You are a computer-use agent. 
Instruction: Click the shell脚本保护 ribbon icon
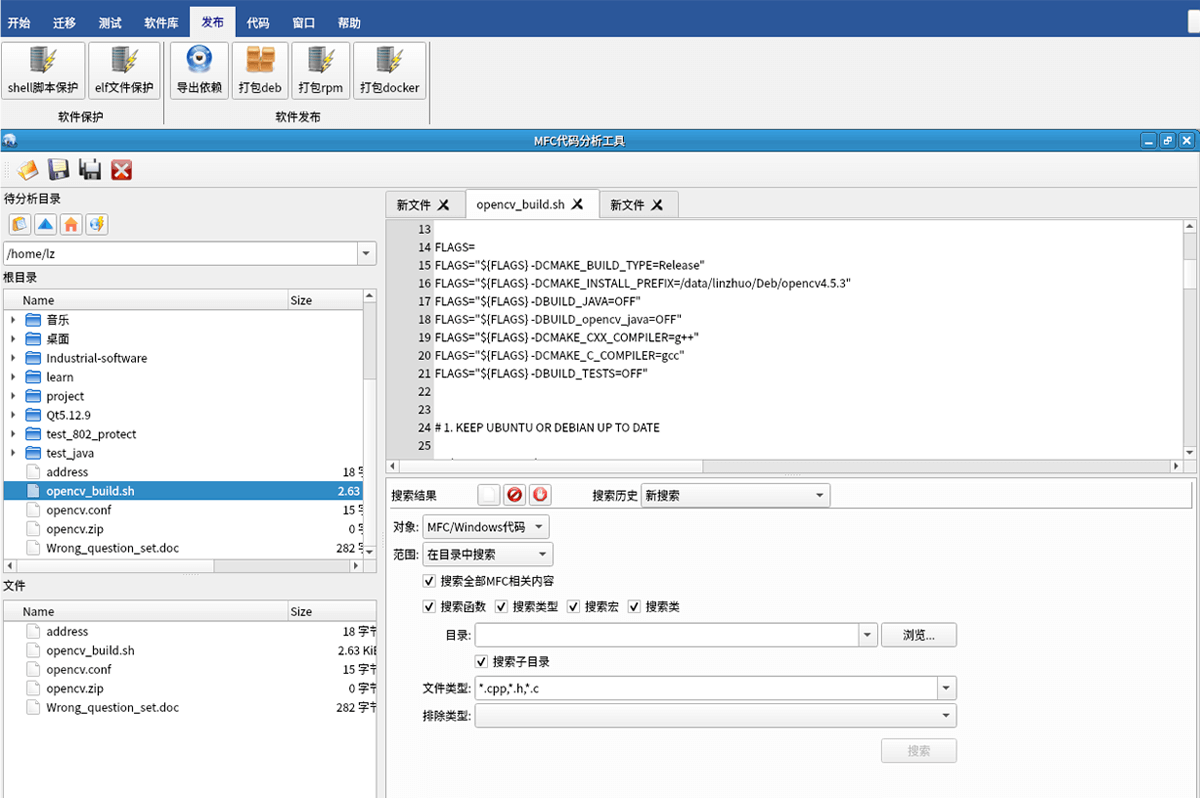click(43, 70)
